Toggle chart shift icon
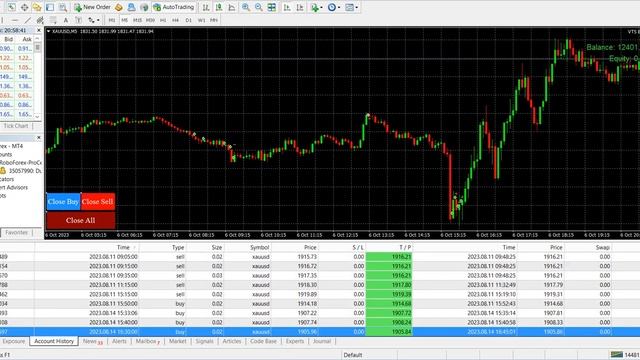This screenshot has width=640, height=360. coord(300,7)
